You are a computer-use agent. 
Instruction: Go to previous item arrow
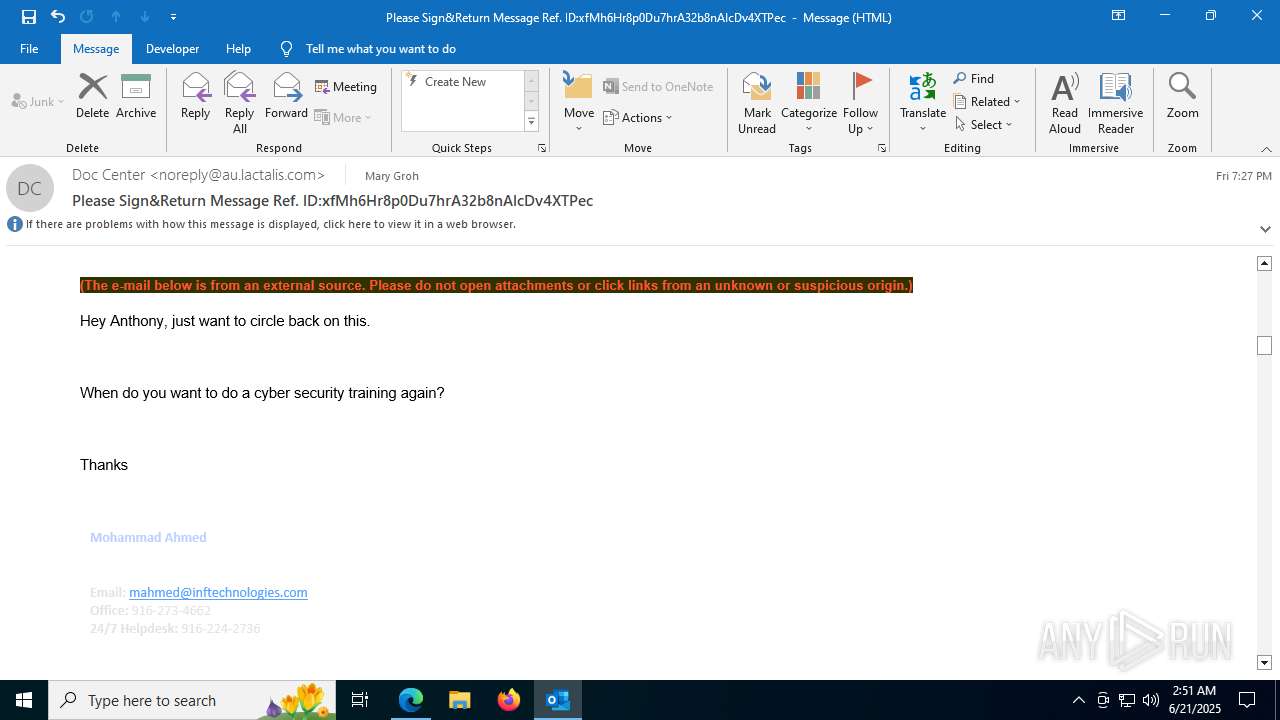coord(116,17)
